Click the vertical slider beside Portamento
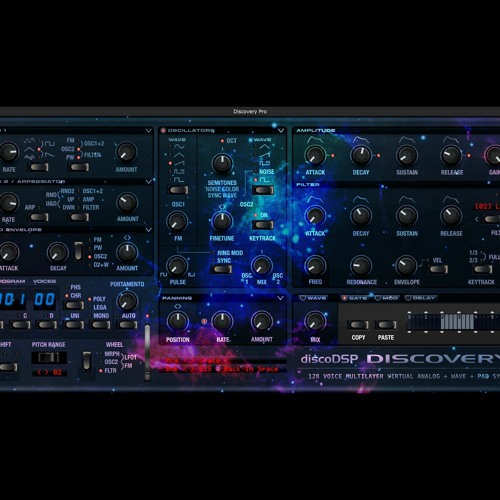The height and width of the screenshot is (500, 500). coord(147,352)
